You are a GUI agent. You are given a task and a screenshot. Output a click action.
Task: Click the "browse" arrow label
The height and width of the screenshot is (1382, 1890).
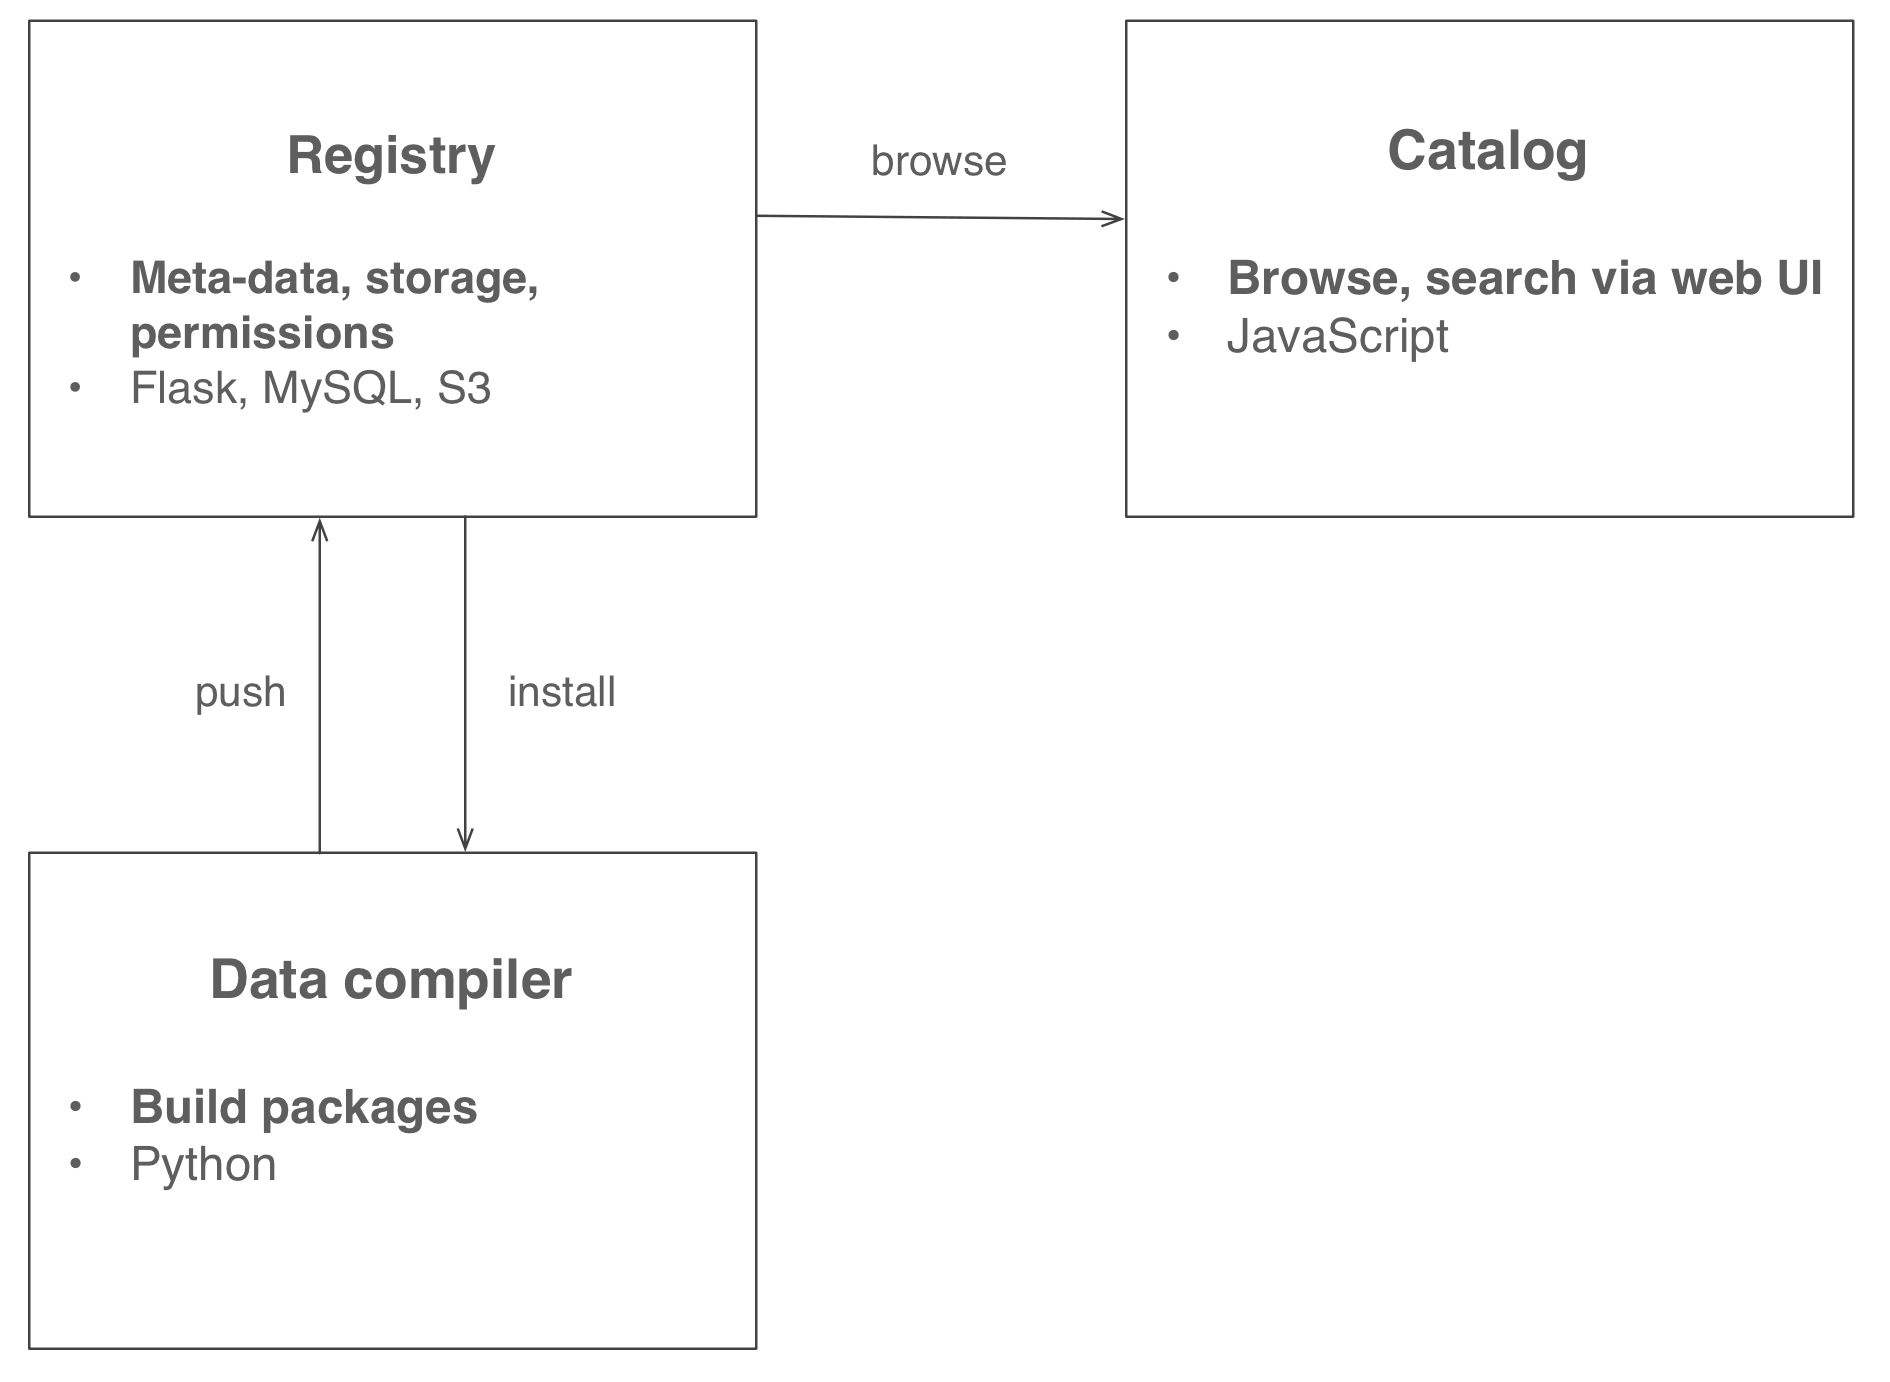pos(938,161)
